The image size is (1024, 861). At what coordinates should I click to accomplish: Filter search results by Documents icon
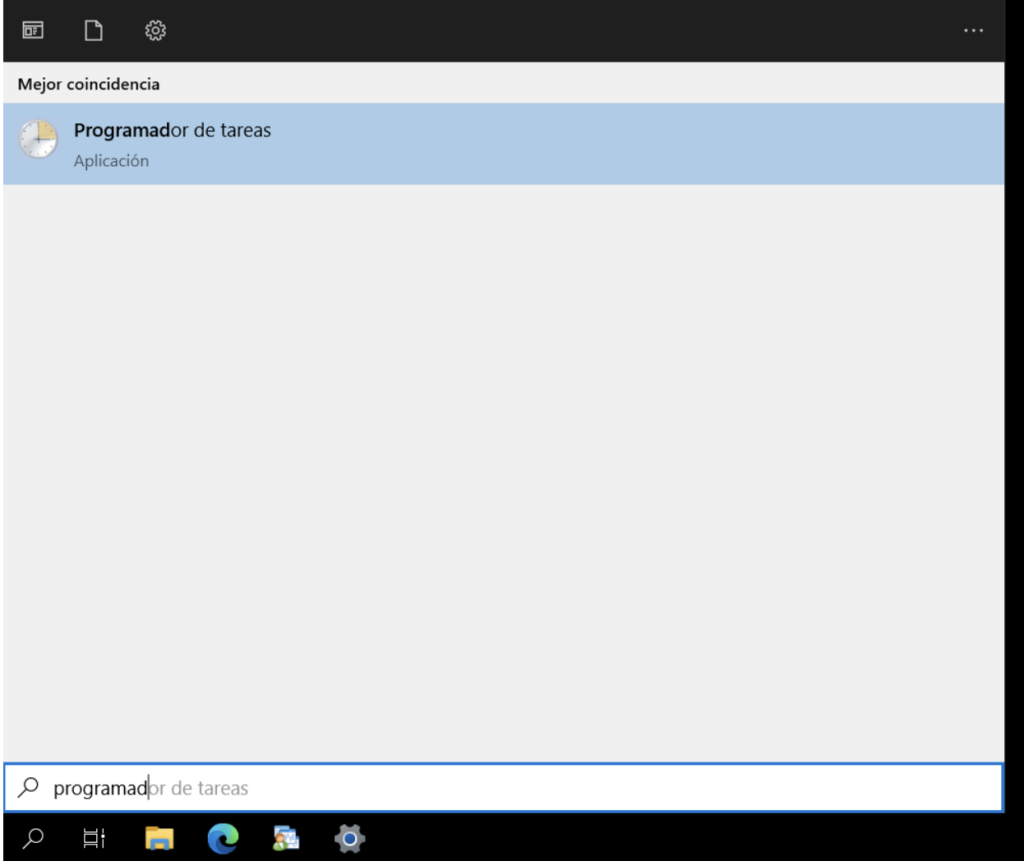[x=93, y=31]
